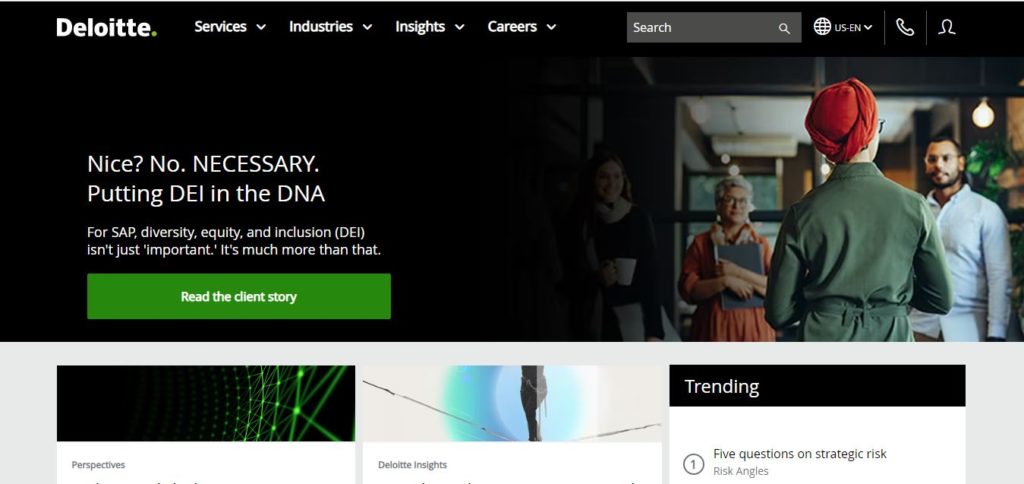Expand the Services chevron arrow
This screenshot has height=484, width=1024.
[261, 27]
